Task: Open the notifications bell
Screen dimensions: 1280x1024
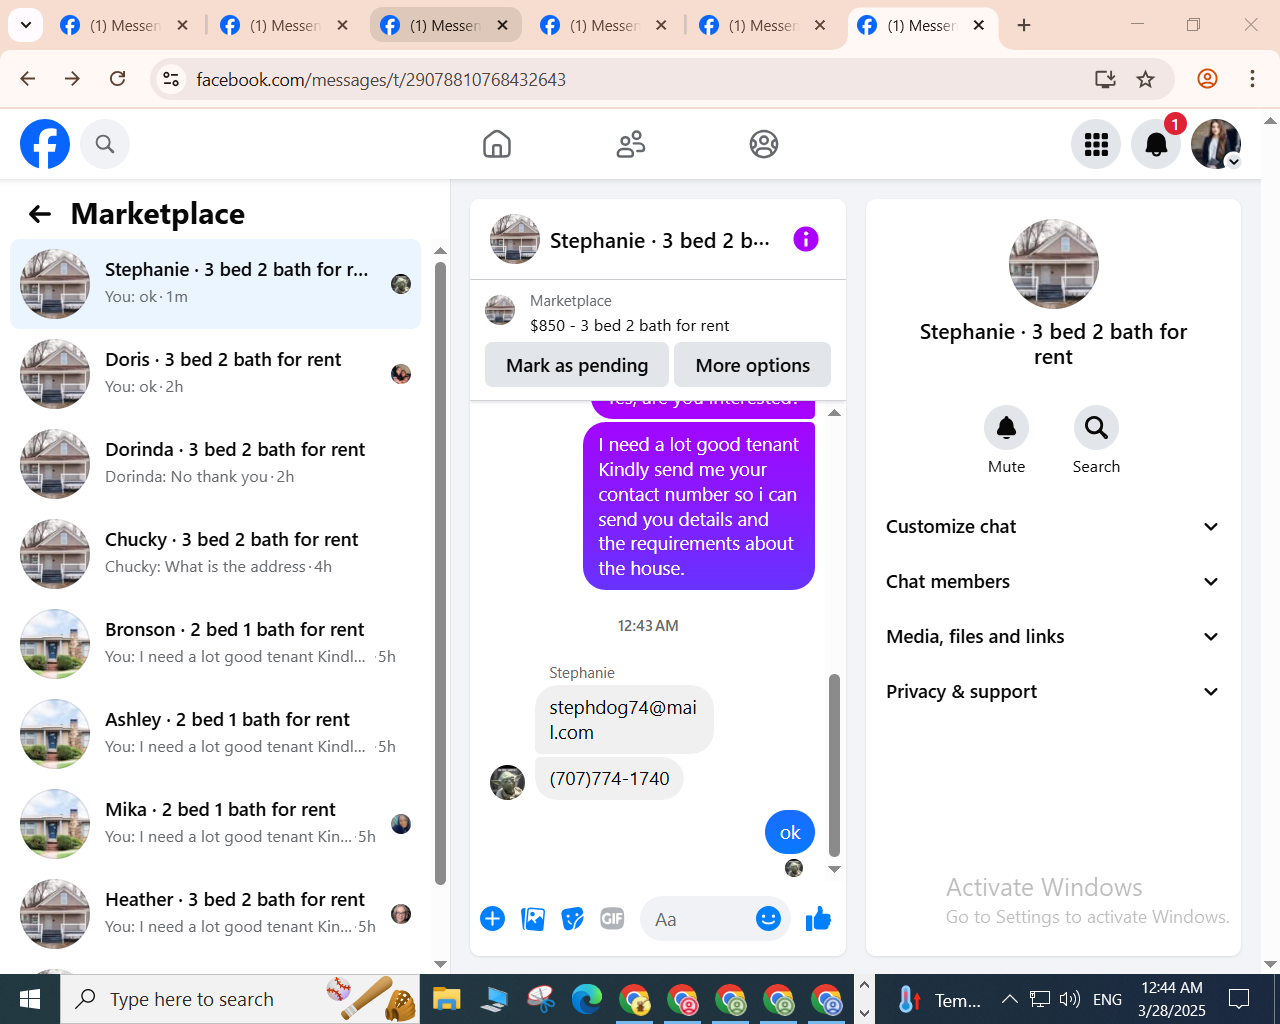Action: [x=1156, y=144]
